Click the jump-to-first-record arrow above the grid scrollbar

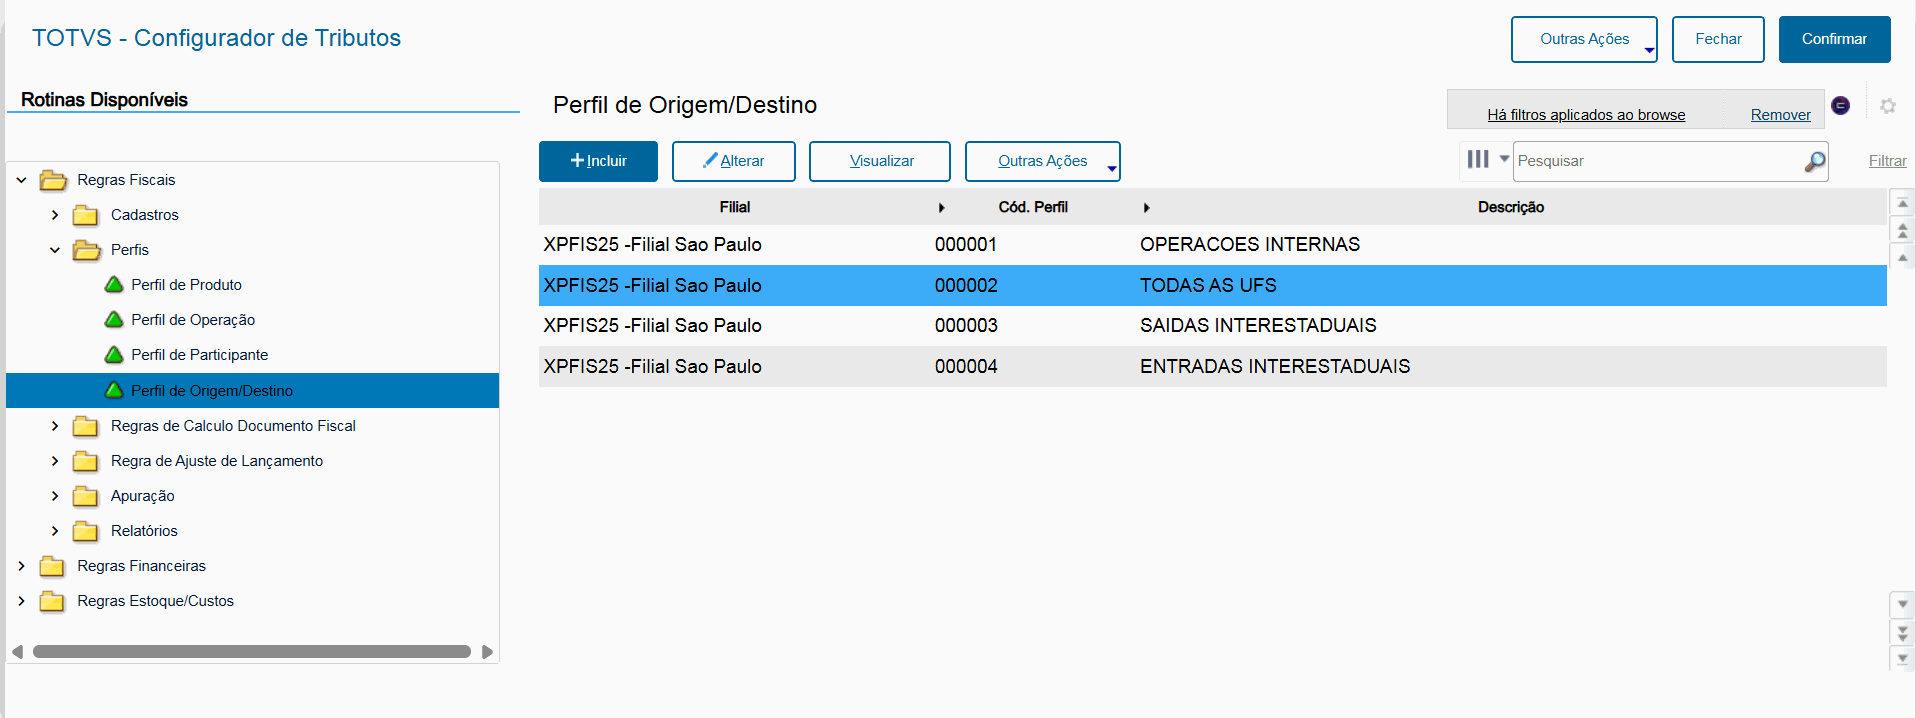tap(1902, 204)
